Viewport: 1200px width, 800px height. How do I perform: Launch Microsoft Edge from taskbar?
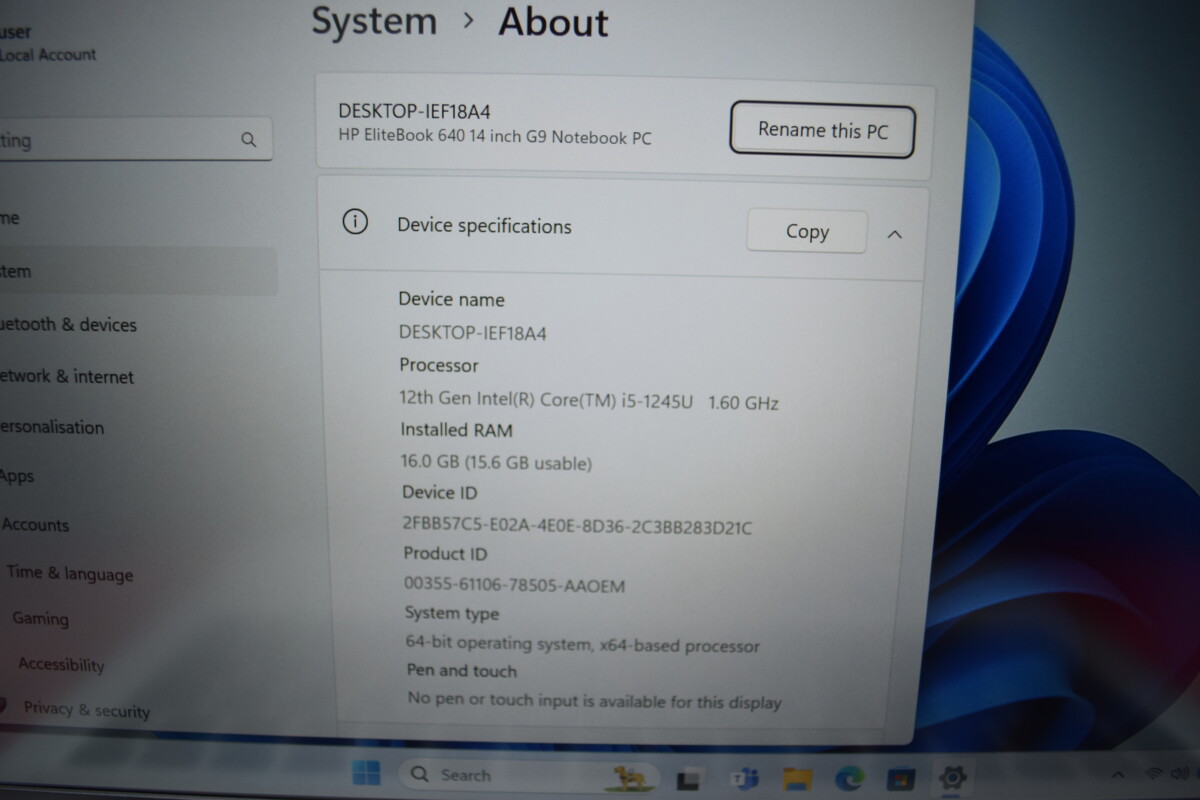849,779
